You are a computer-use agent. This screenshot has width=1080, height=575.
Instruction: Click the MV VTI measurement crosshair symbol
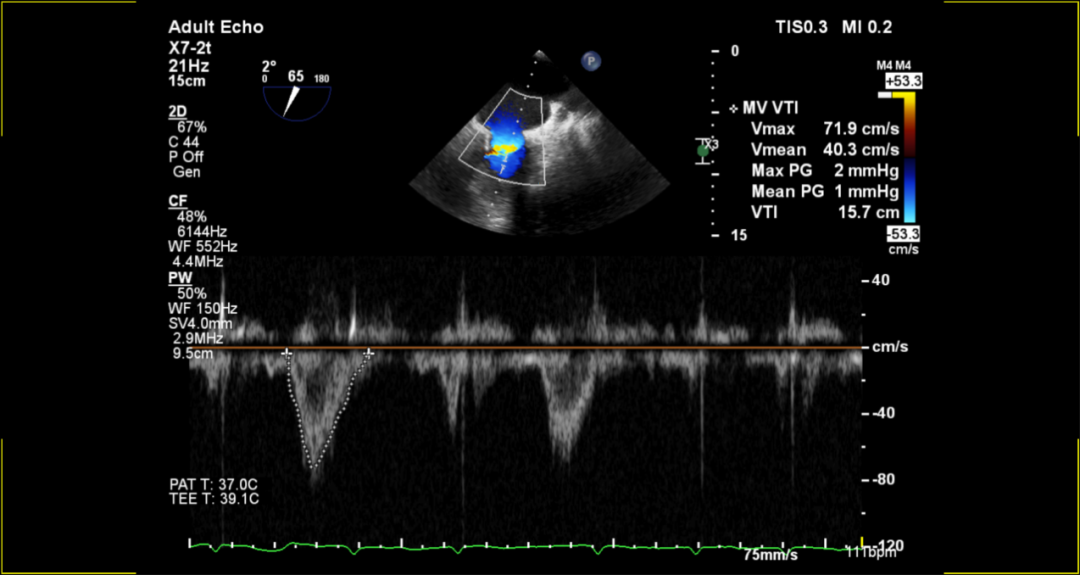[x=733, y=108]
